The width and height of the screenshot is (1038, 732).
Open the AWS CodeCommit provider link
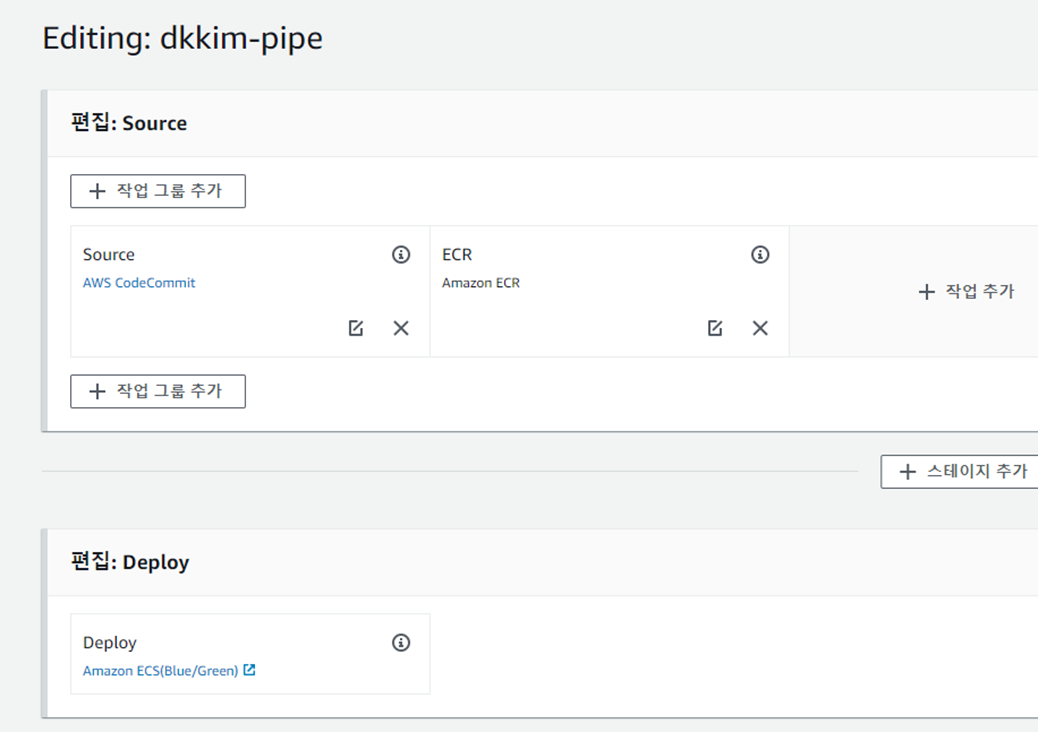click(x=139, y=282)
